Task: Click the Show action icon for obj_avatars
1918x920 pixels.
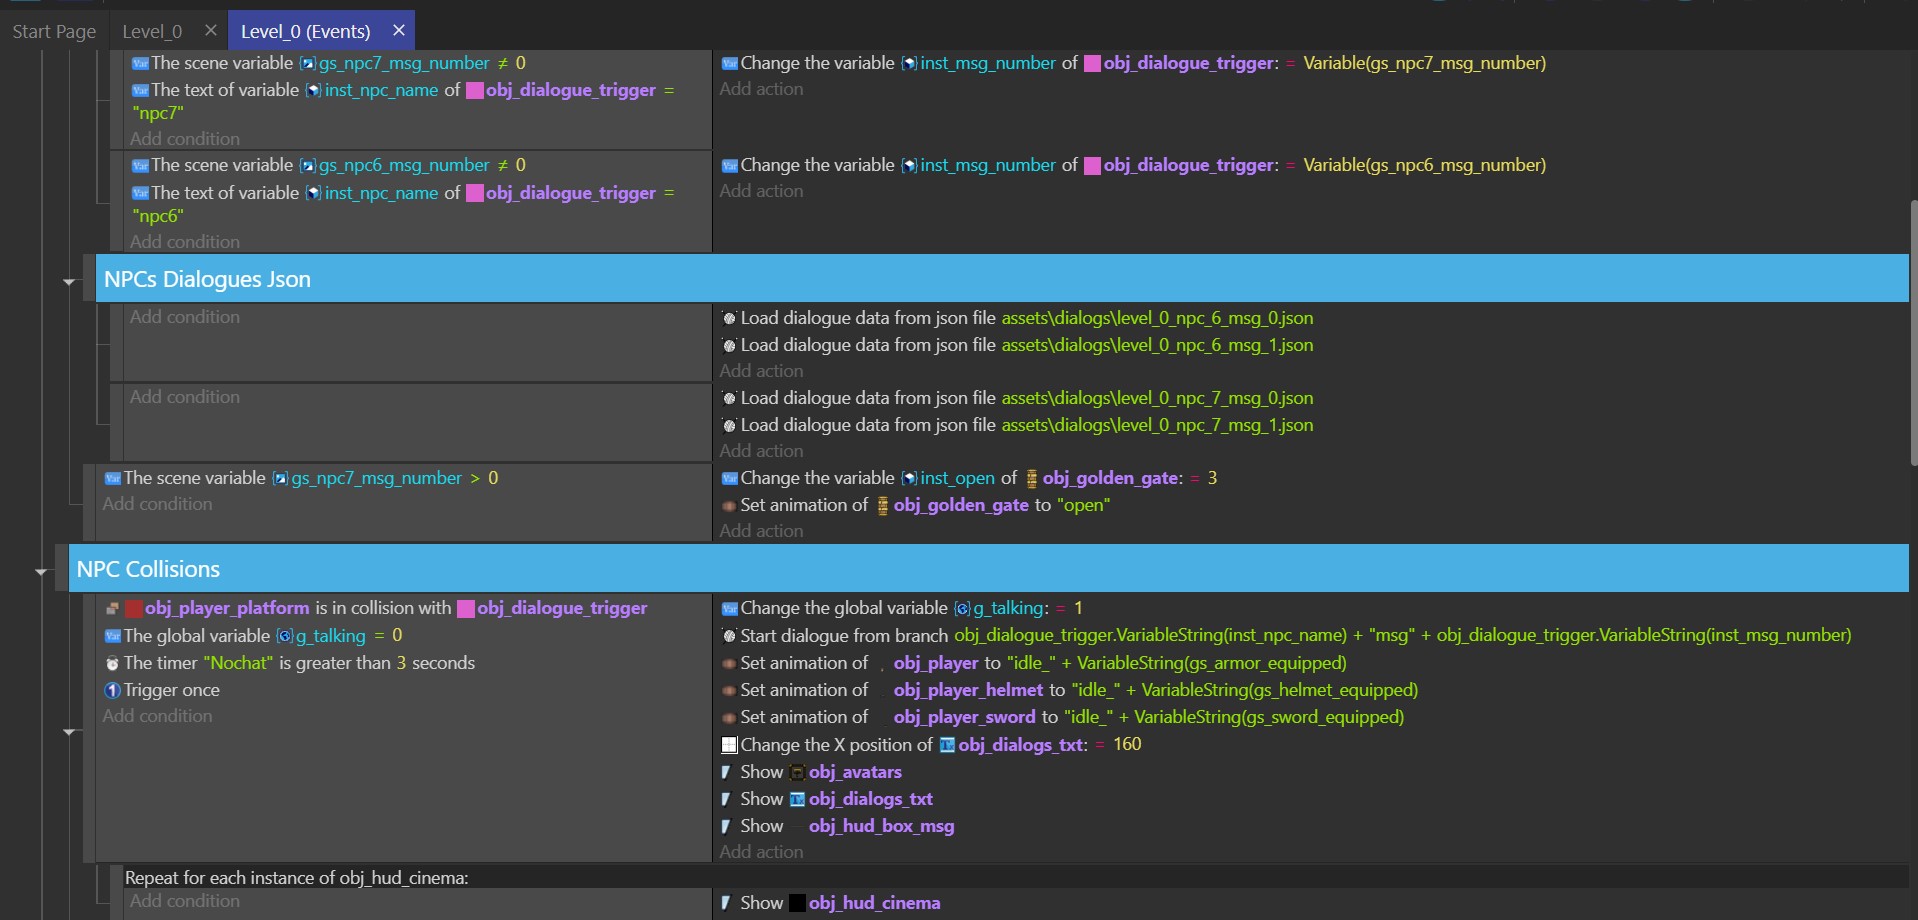Action: click(x=726, y=772)
